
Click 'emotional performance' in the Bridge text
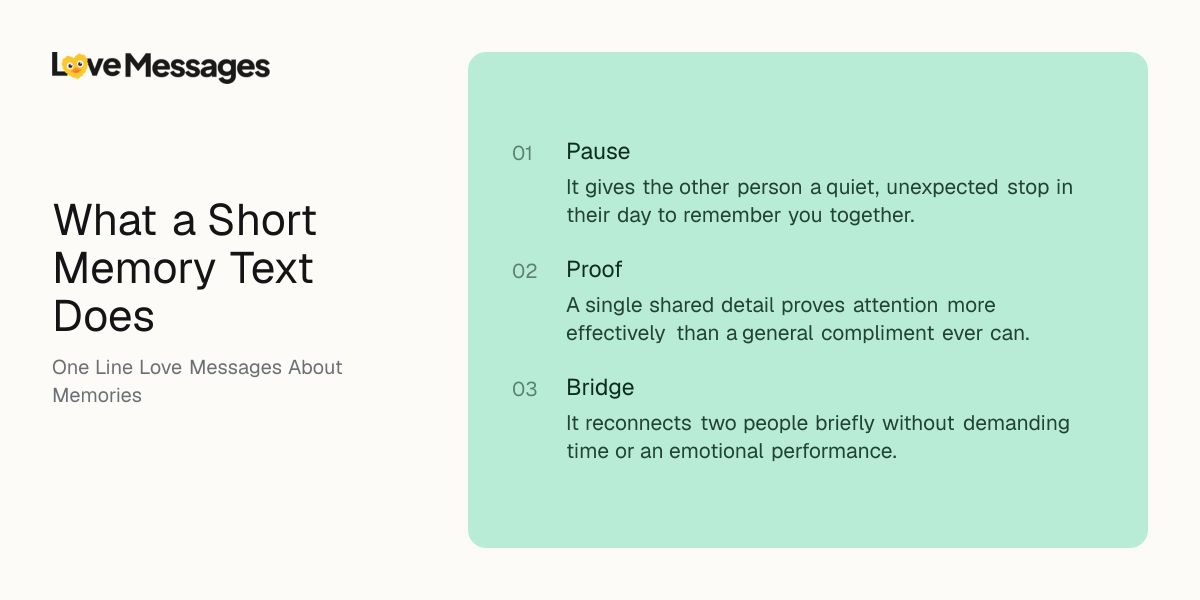[x=783, y=451]
